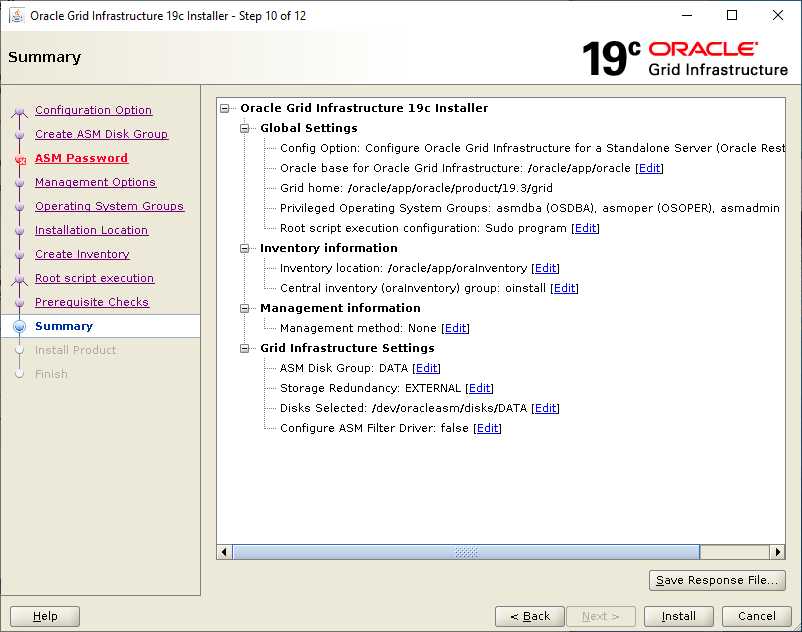802x632 pixels.
Task: Click the Summary current step circle icon
Action: (20, 326)
